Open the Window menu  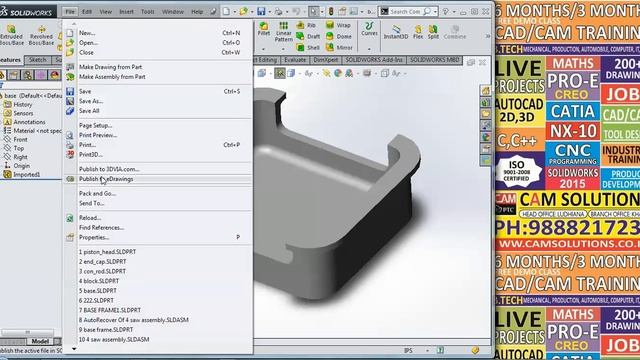(173, 12)
